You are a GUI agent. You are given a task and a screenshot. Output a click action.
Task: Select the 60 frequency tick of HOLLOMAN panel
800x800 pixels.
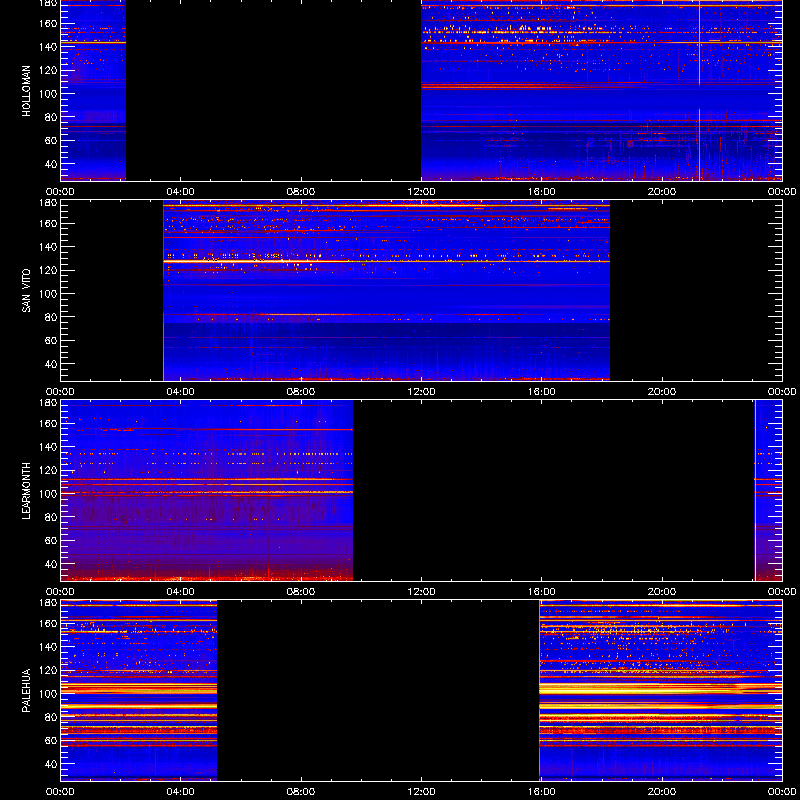pyautogui.click(x=52, y=140)
